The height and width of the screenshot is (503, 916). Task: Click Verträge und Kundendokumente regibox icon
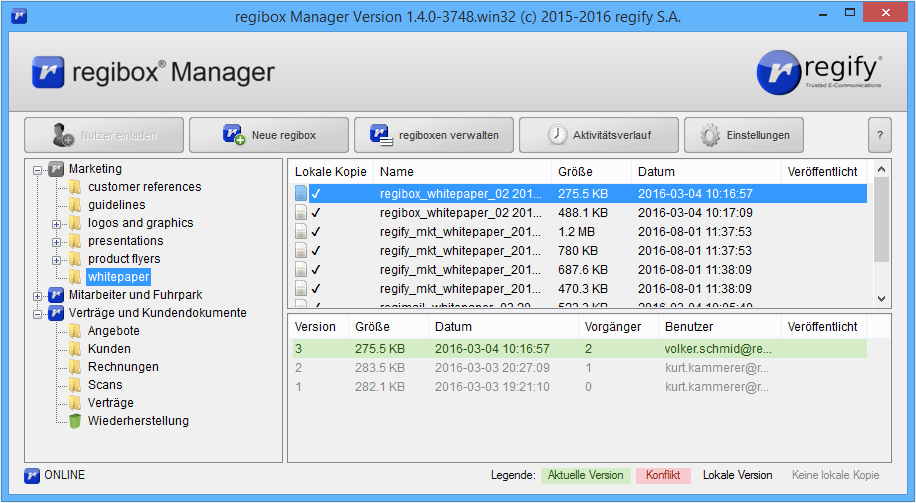[56, 313]
